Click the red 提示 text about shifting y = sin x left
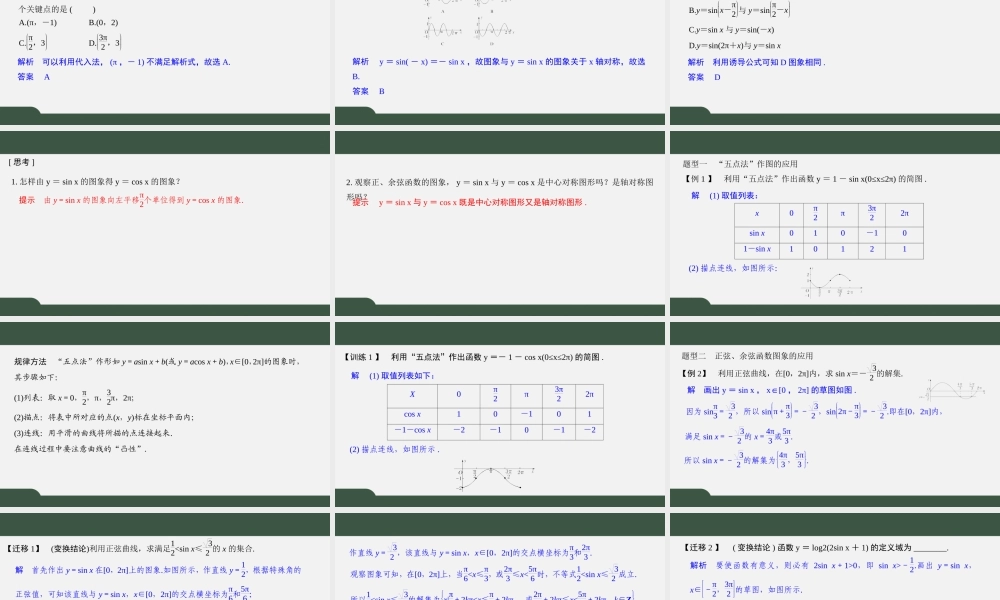This screenshot has height=600, width=1000. (x=131, y=200)
